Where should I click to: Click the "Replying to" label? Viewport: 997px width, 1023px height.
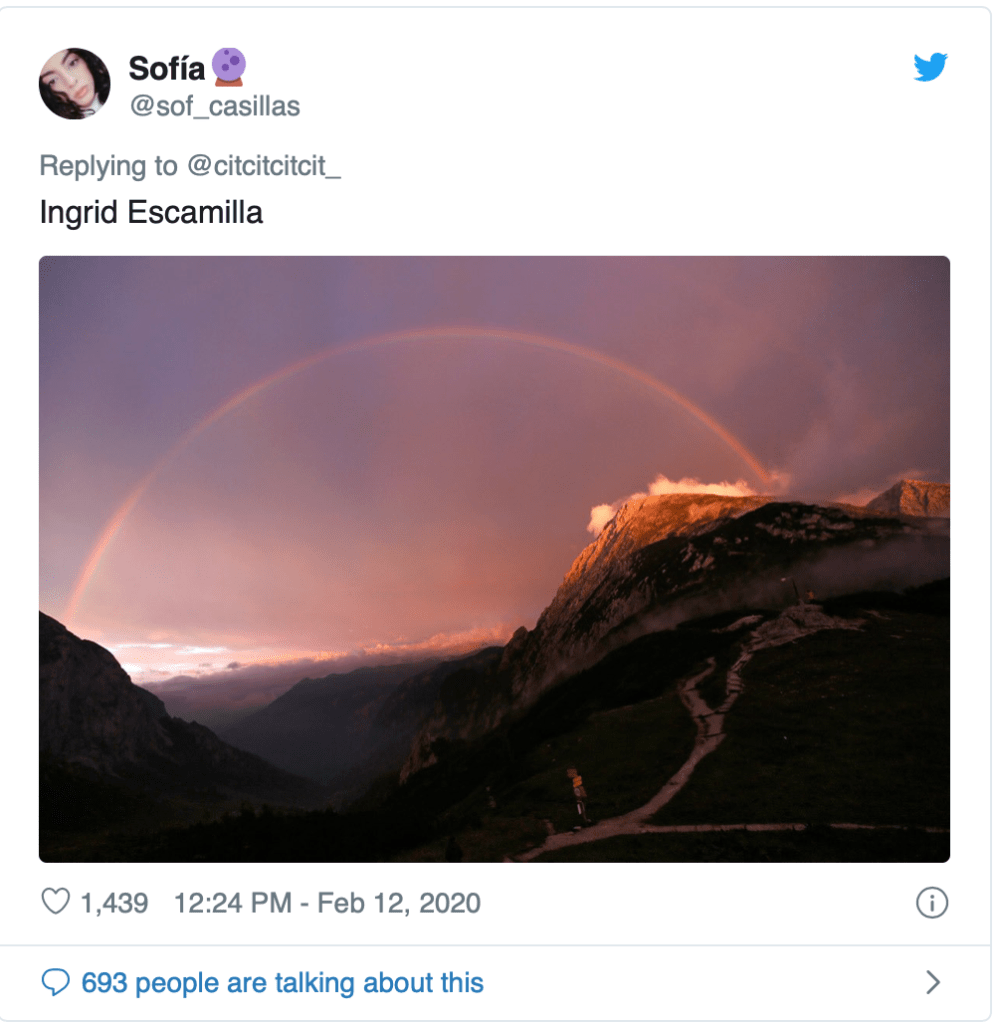[108, 166]
